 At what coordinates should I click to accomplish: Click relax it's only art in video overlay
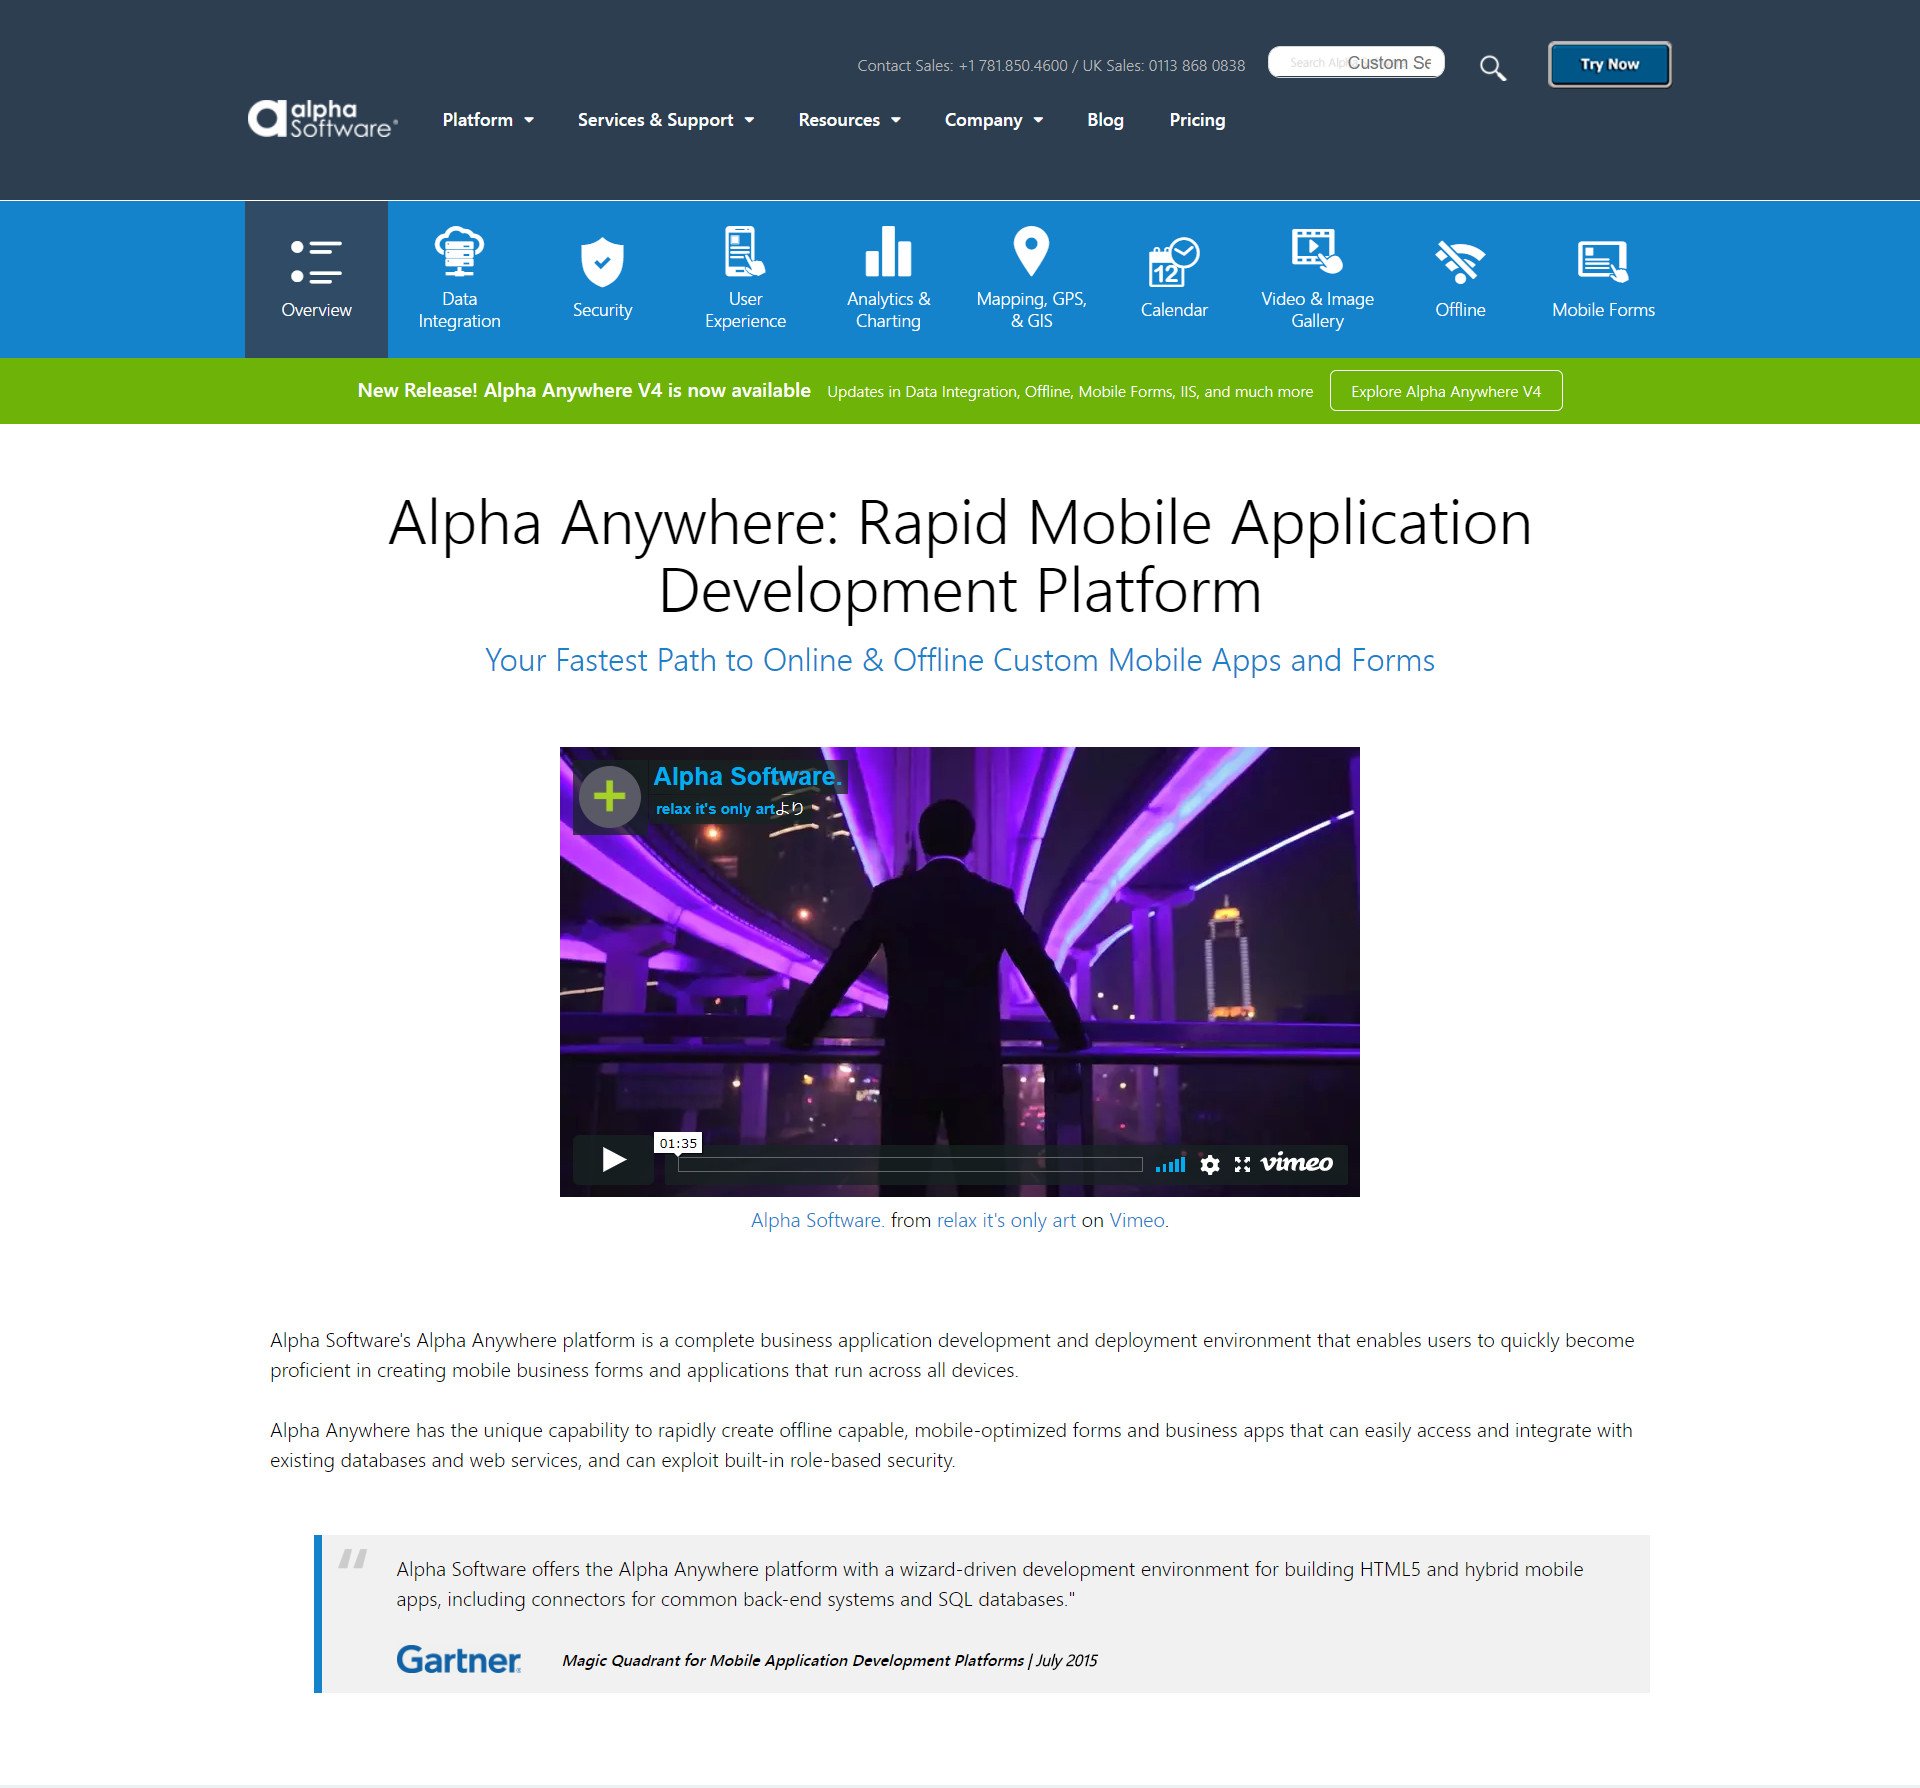[x=715, y=809]
